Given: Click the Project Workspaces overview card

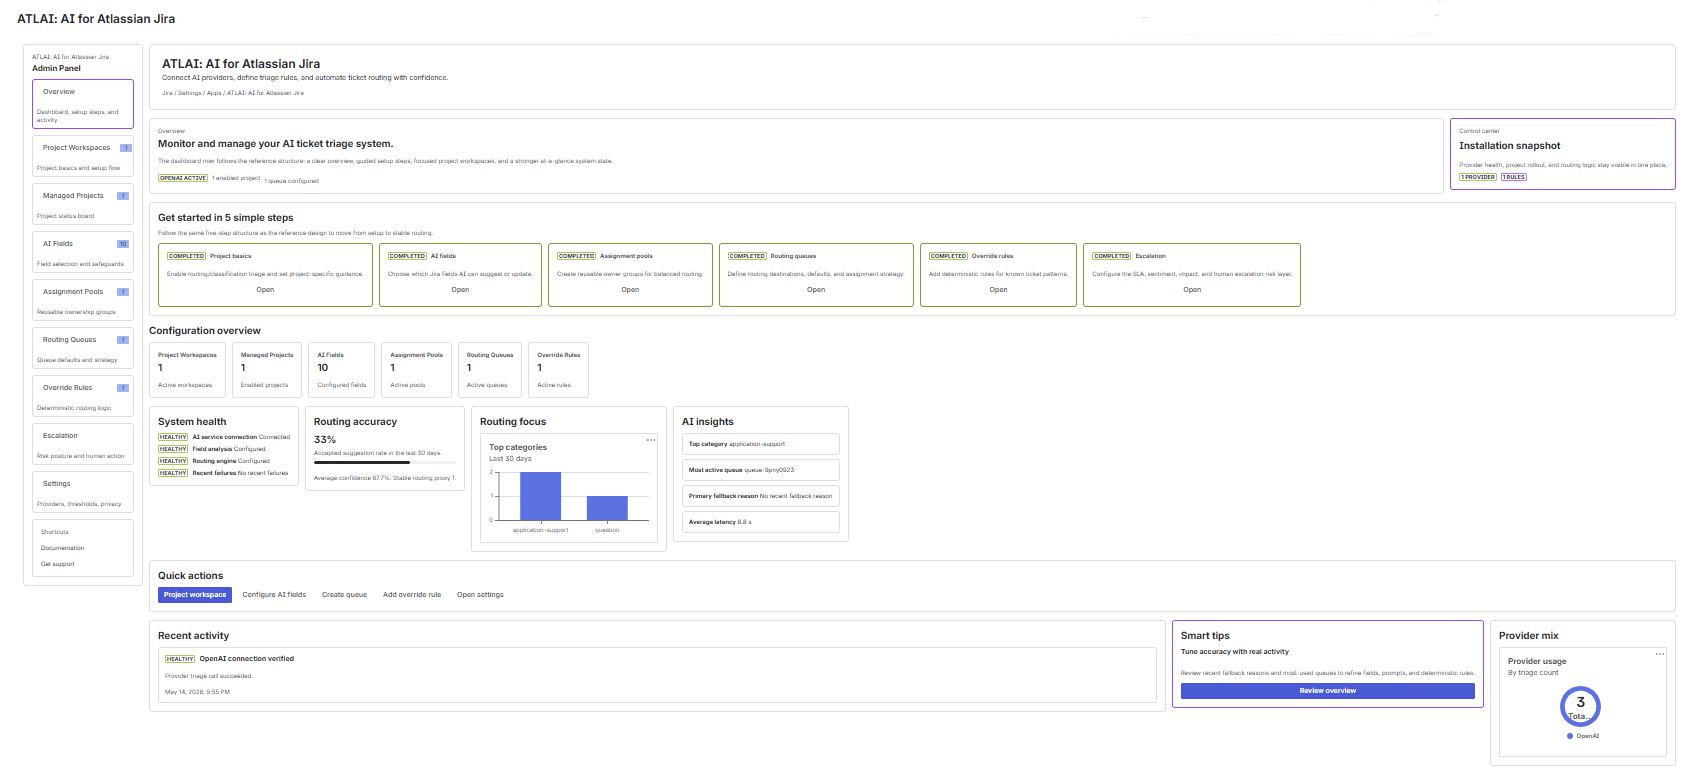Looking at the screenshot, I should pos(187,370).
